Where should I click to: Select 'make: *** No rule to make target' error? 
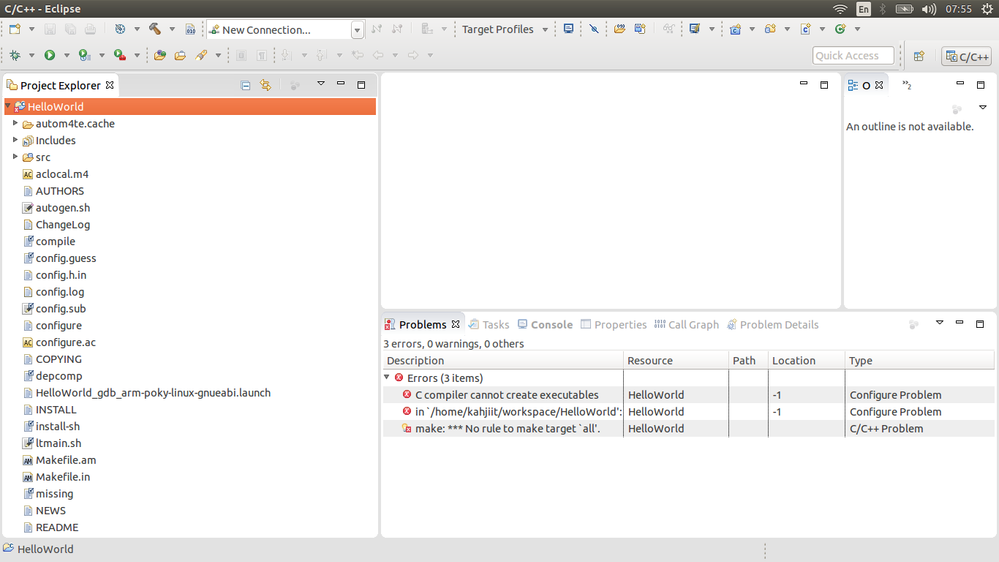507,428
